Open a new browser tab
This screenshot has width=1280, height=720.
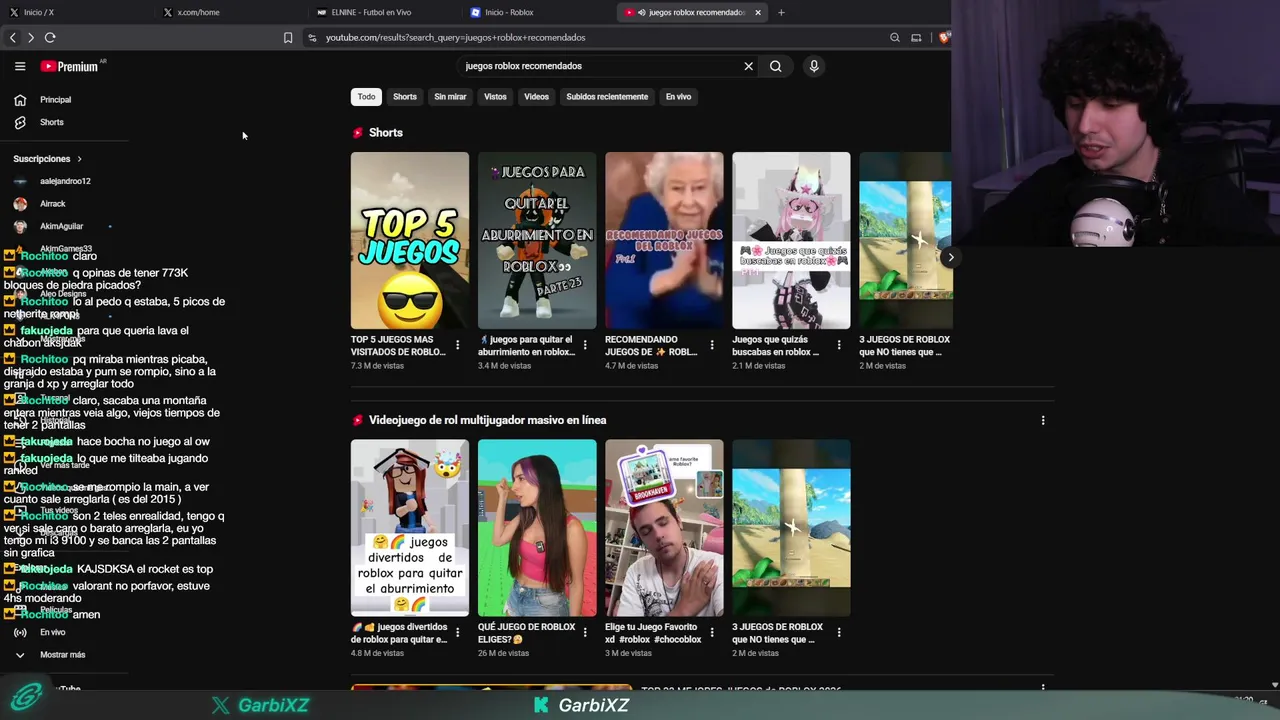(x=781, y=12)
